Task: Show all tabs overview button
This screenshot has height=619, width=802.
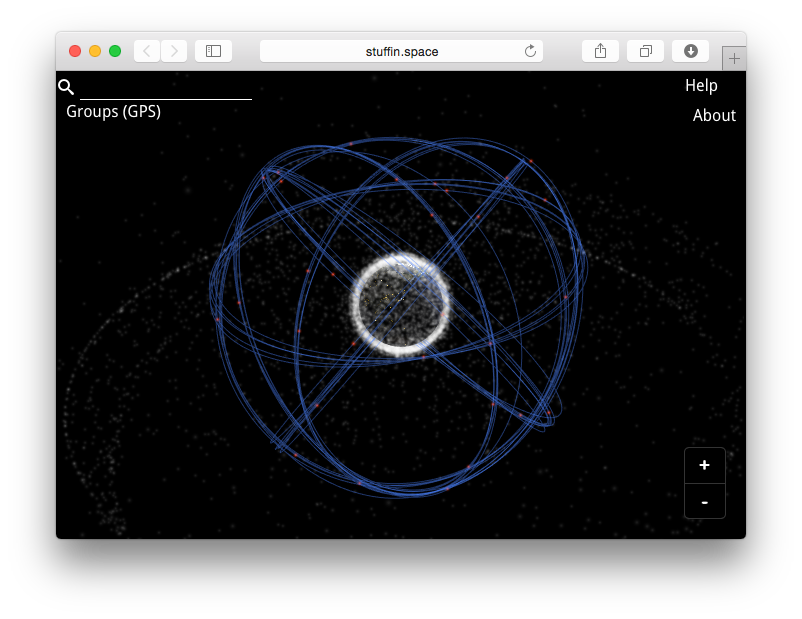Action: (645, 51)
